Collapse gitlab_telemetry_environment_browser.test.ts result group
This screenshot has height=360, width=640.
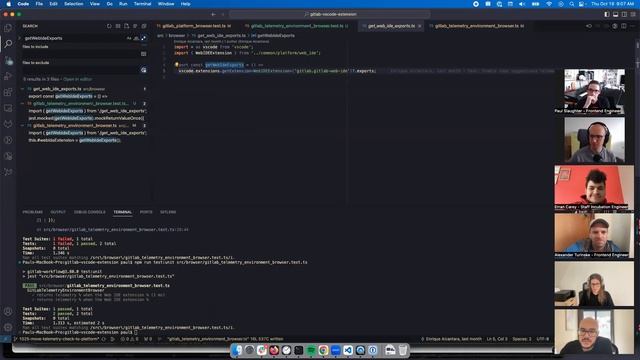click(23, 104)
